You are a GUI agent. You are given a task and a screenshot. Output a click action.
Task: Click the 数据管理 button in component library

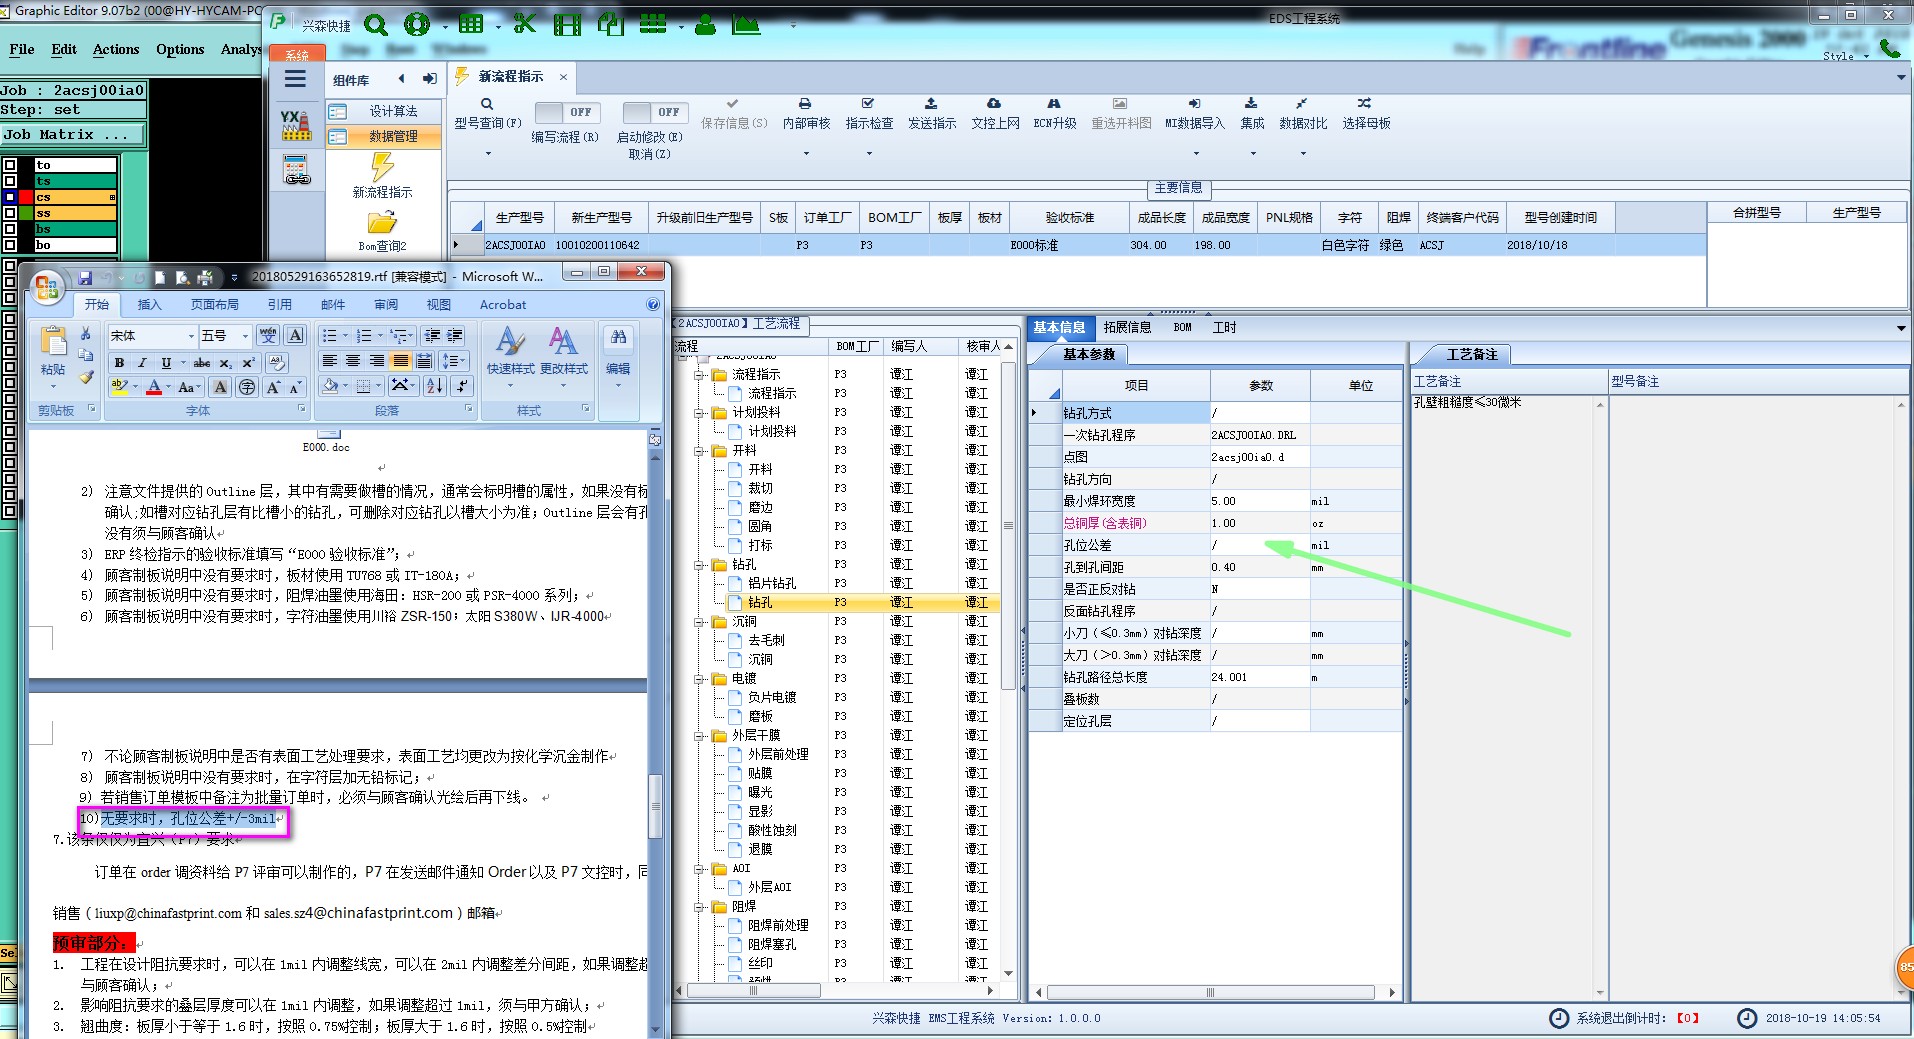[384, 136]
